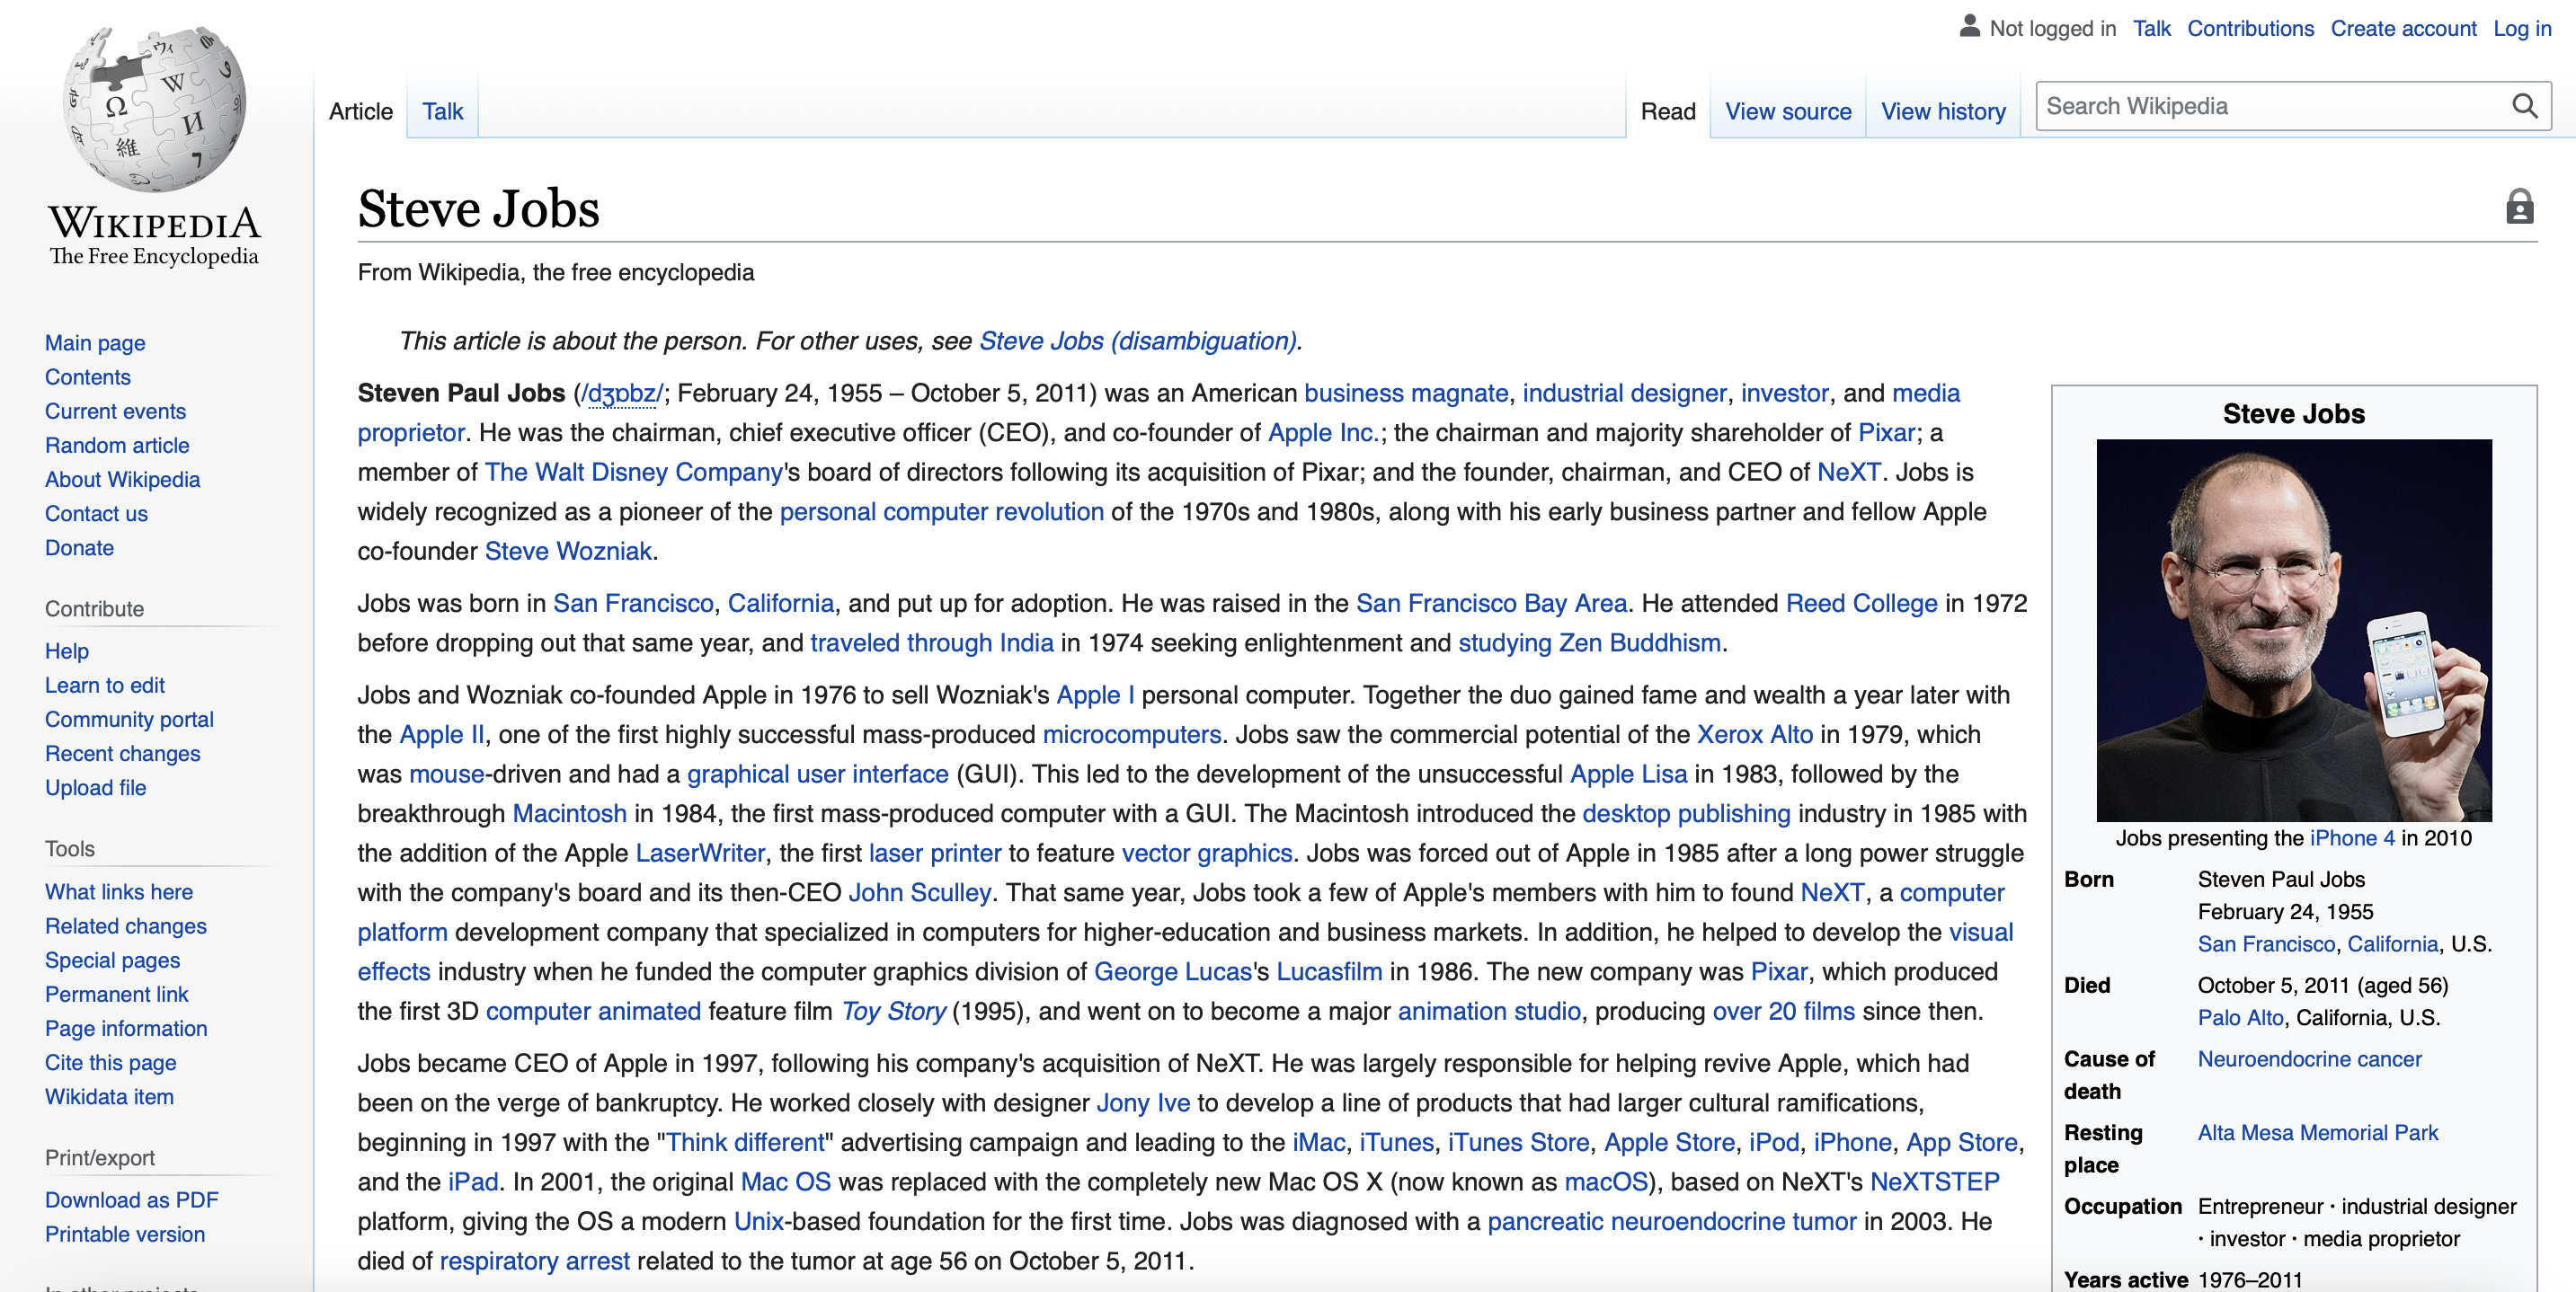Screen dimensions: 2576x1292
Task: Select the Read tab
Action: click(1668, 111)
